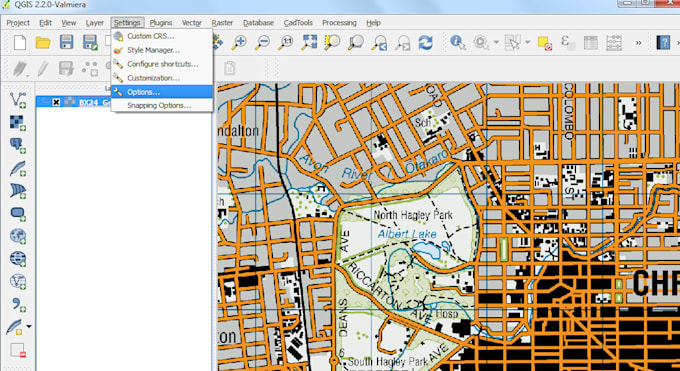The width and height of the screenshot is (680, 371).
Task: Click the Current Edits pencils icon
Action: point(20,69)
